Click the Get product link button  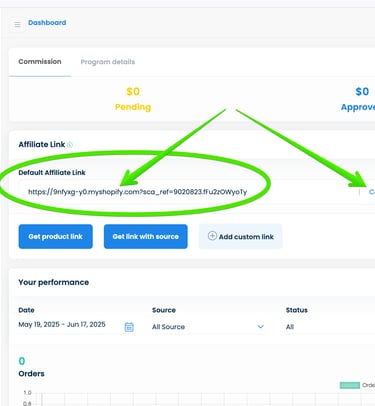[x=55, y=236]
